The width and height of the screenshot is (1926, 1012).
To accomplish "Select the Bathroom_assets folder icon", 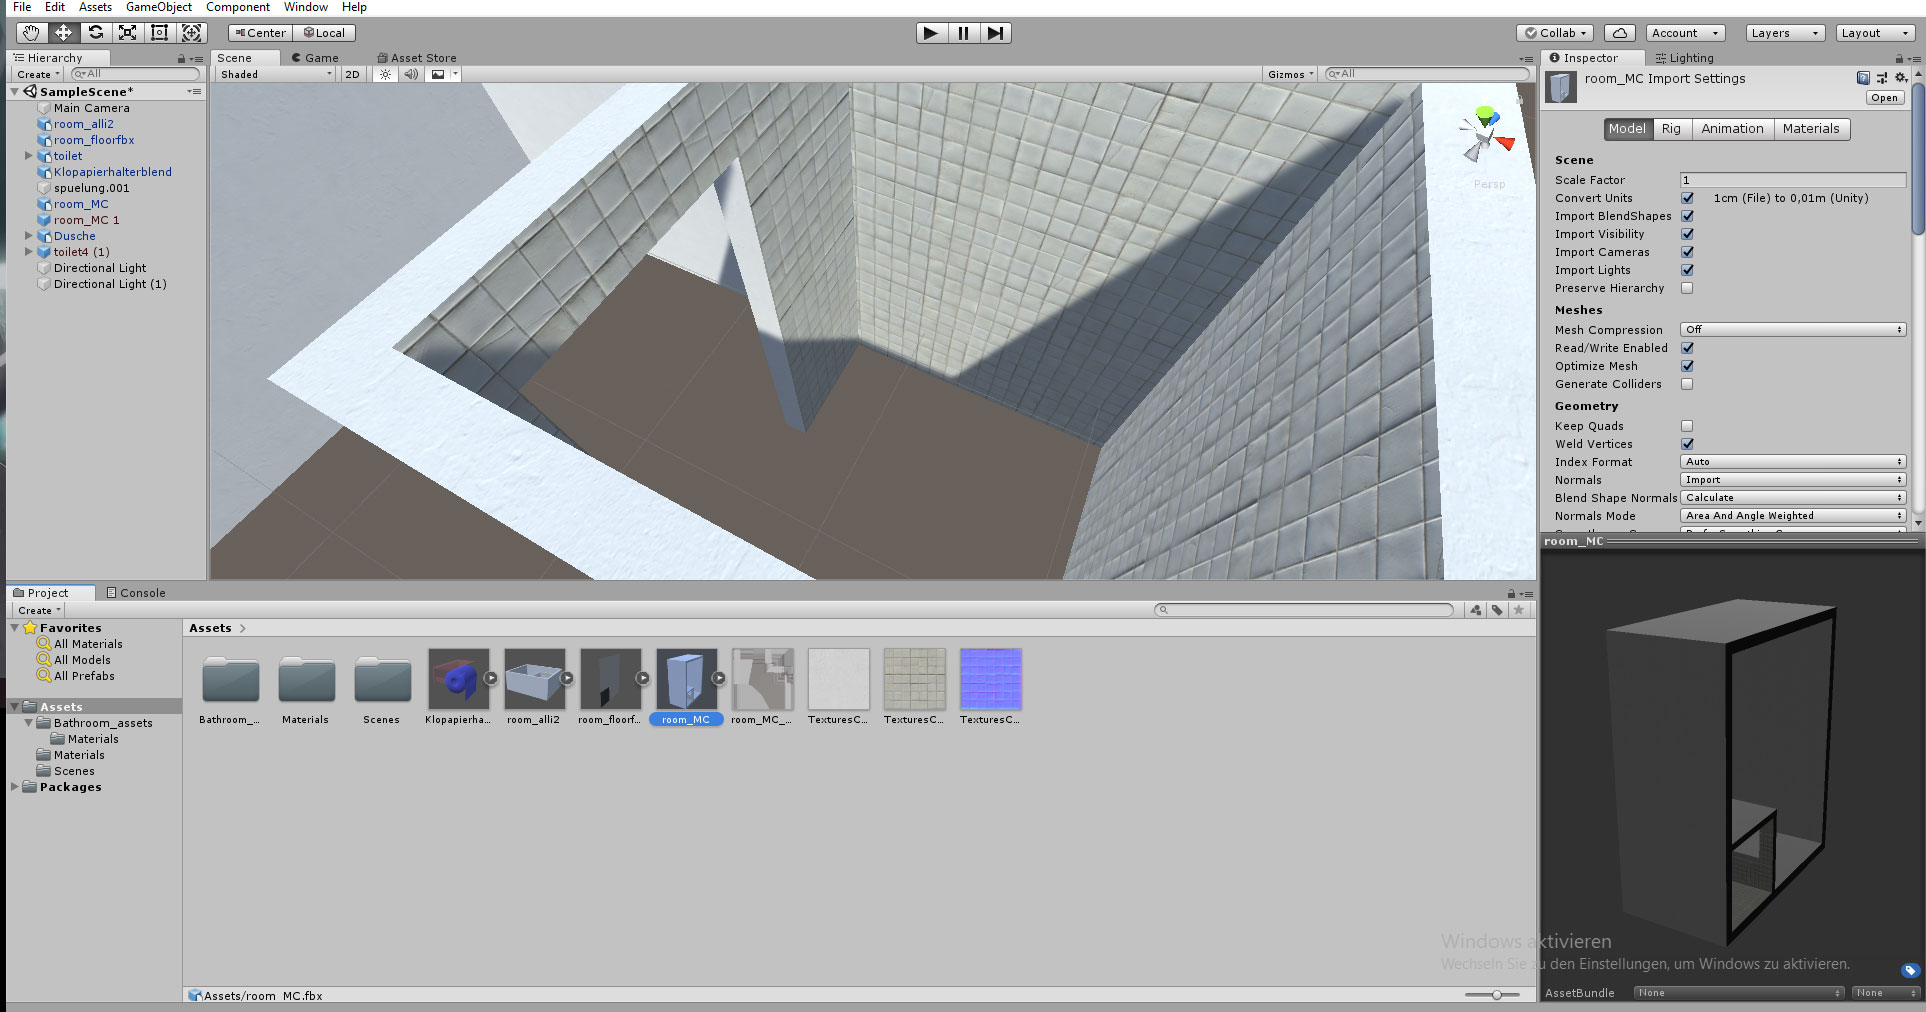I will 230,680.
